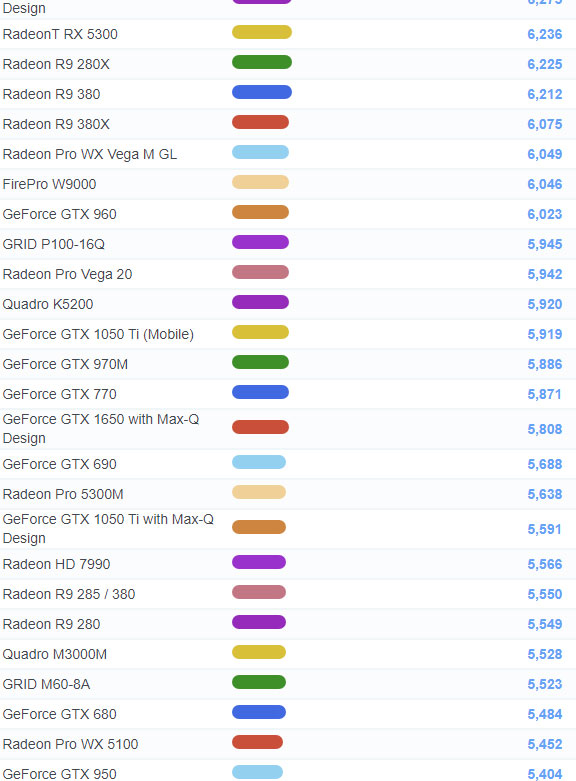Click the red bar for Radeon R9 380X
Viewport: 576px width, 781px height.
[260, 122]
